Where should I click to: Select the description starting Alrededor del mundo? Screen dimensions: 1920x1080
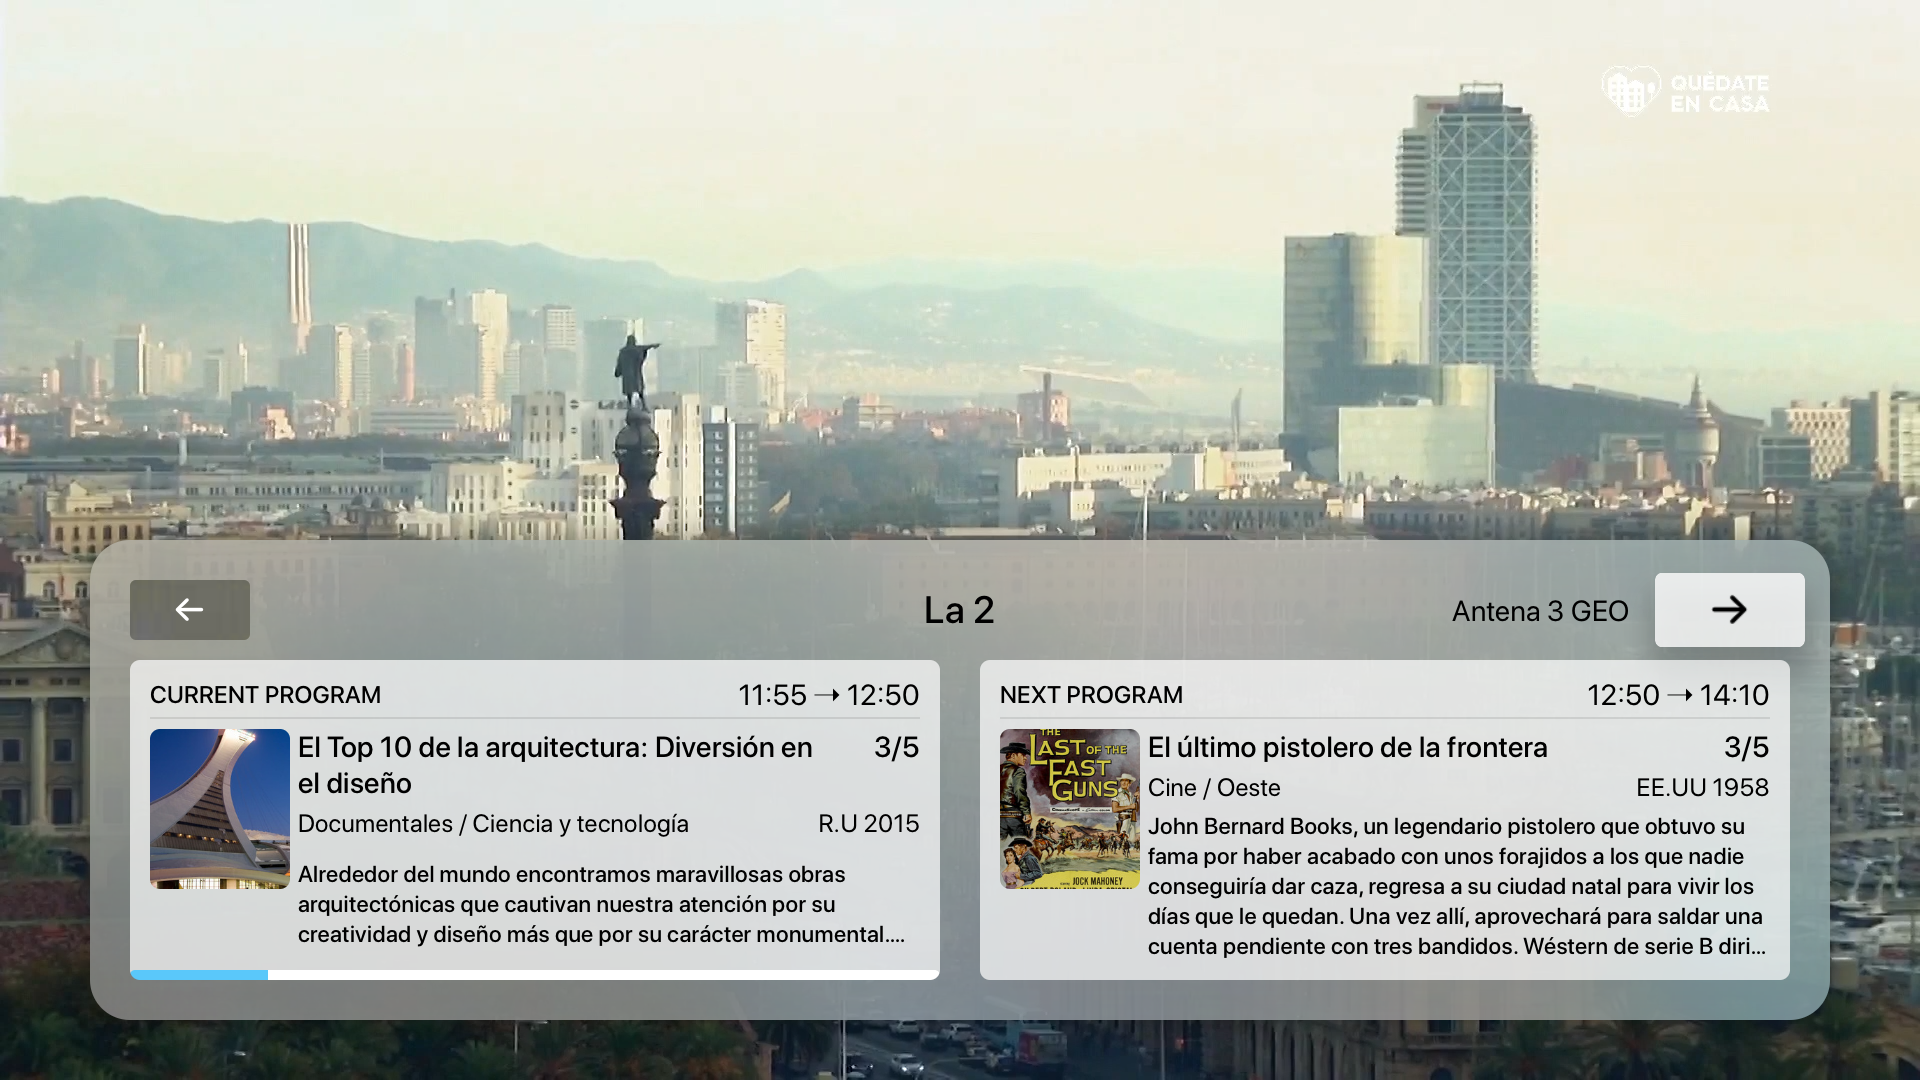tap(601, 904)
